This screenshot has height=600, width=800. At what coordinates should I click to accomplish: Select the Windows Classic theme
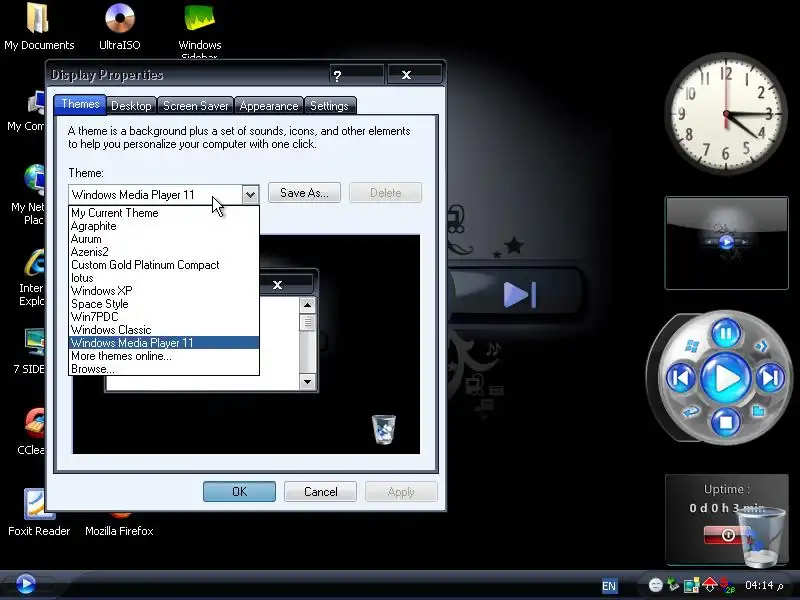click(164, 330)
